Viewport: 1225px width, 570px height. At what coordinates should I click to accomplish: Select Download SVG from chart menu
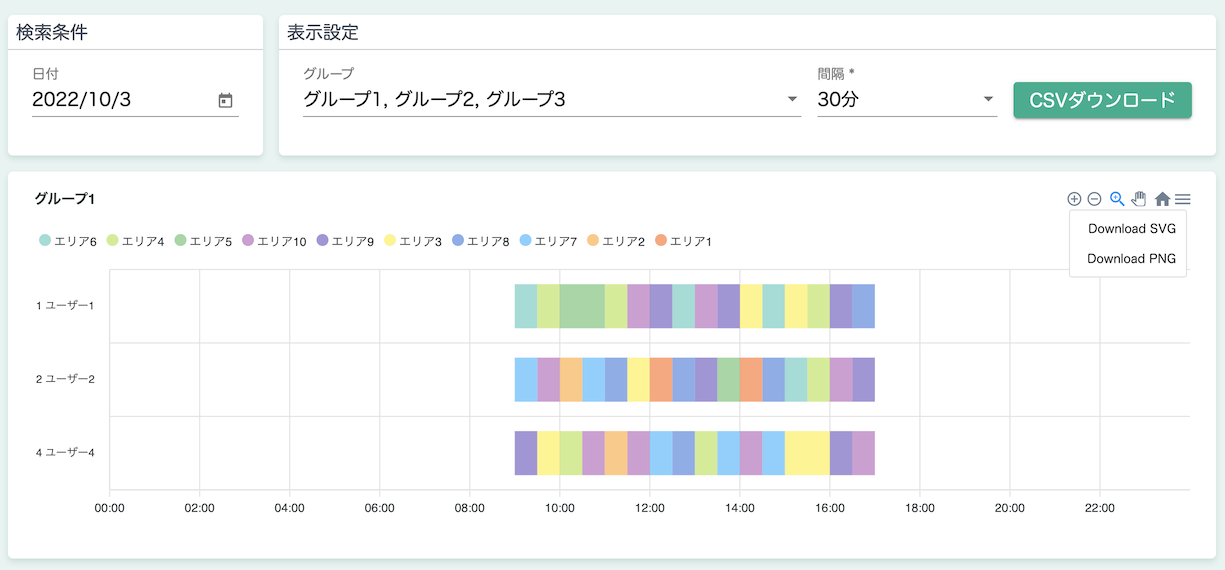[1131, 228]
